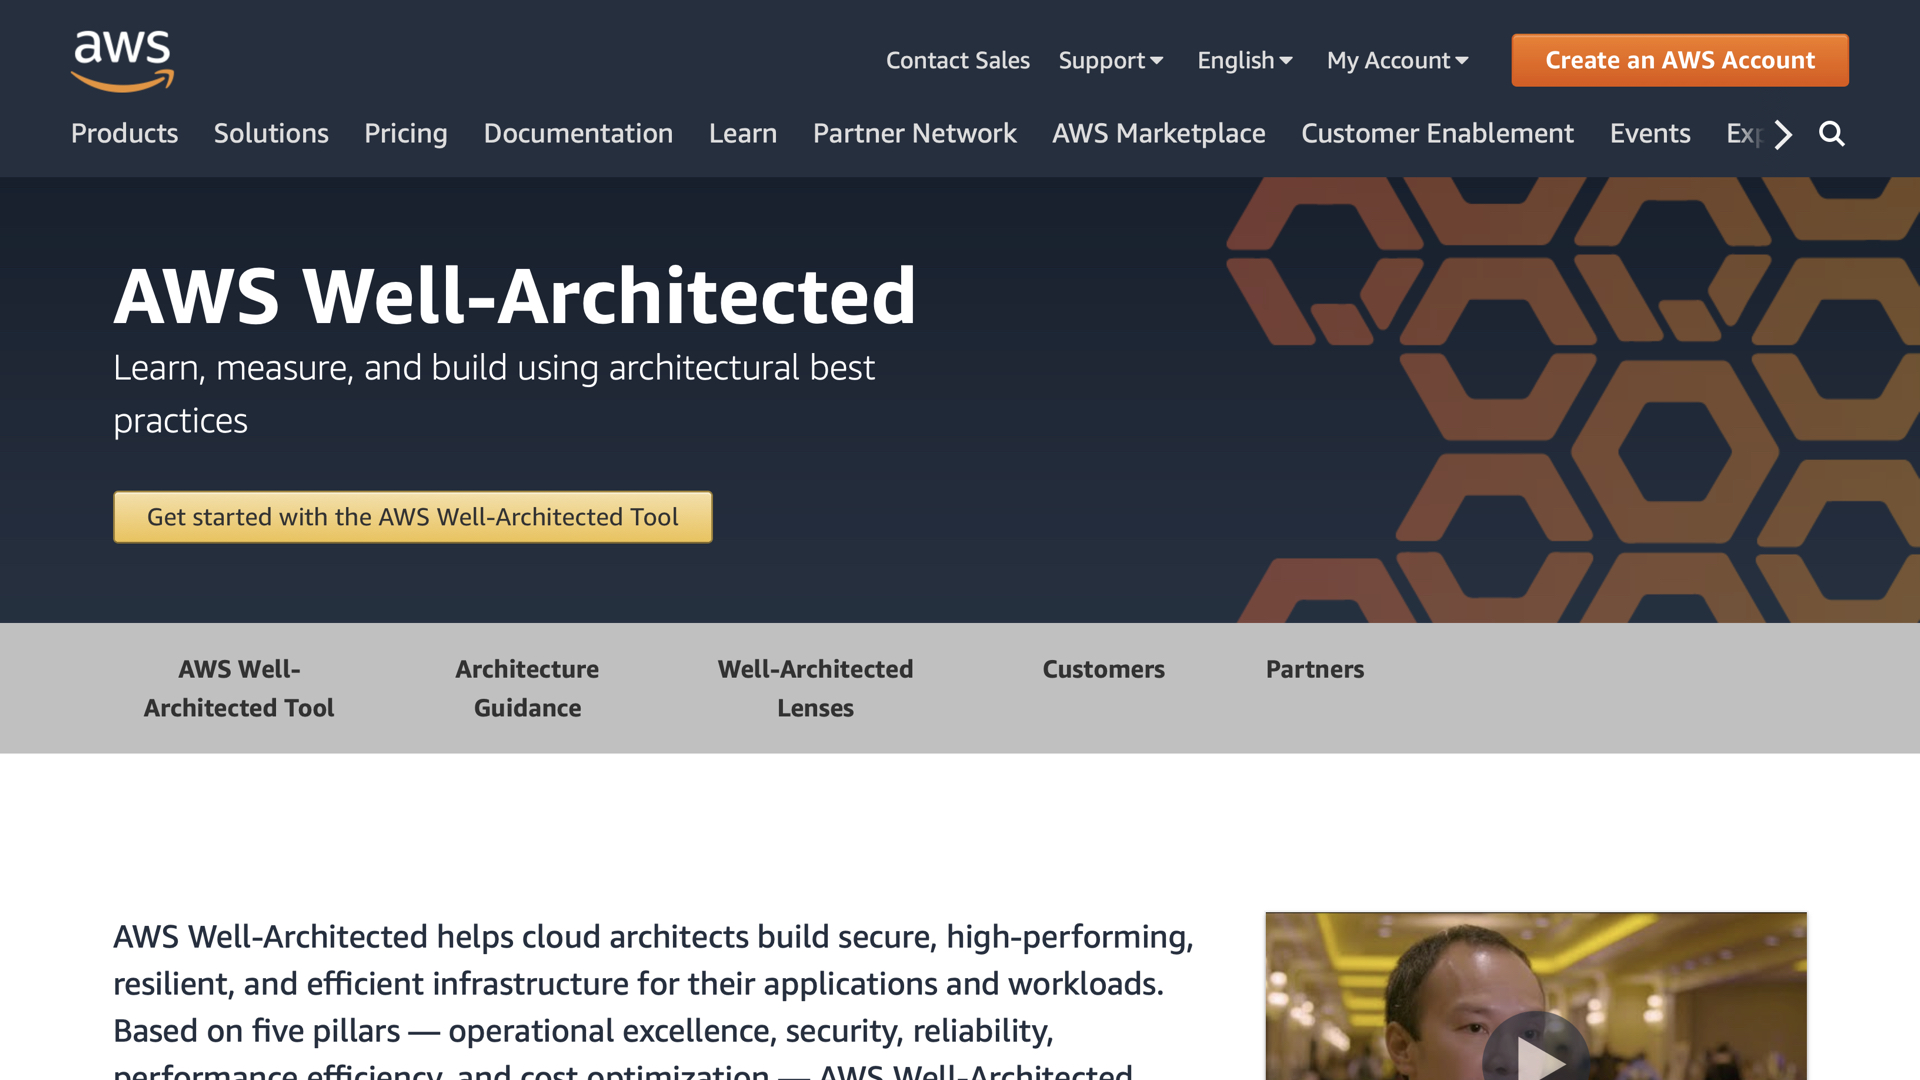Expand the My Account dropdown
Viewport: 1920px width, 1080px height.
click(1397, 61)
